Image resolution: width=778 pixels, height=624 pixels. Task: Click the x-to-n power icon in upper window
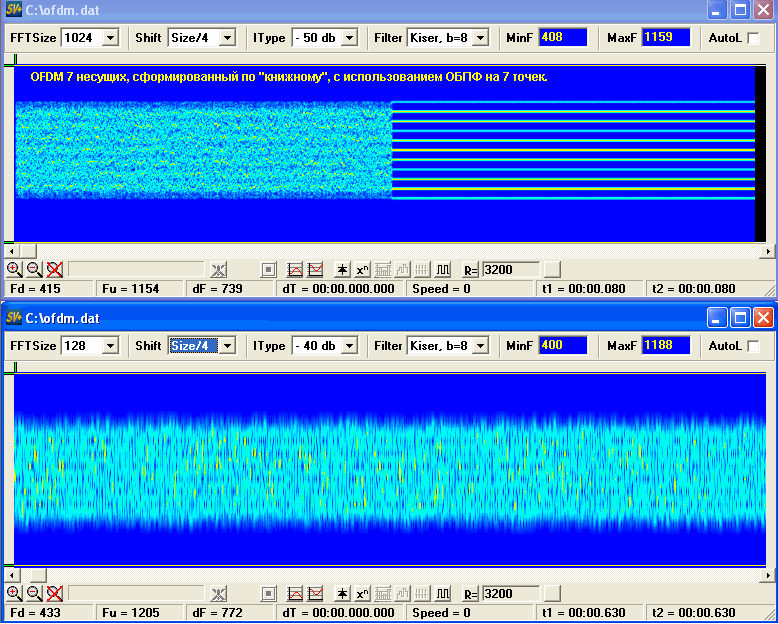[362, 270]
